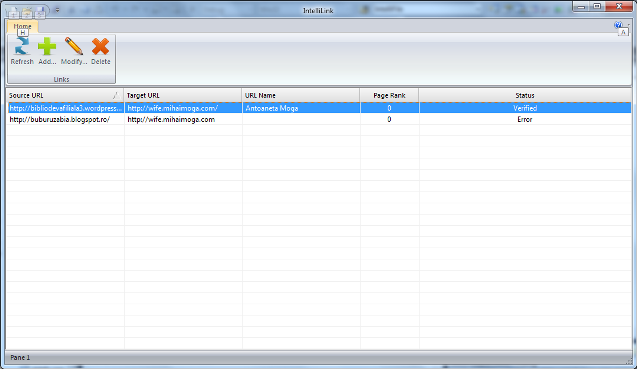The width and height of the screenshot is (637, 369).
Task: Click Page Rank 0 in Verified row
Action: click(389, 108)
